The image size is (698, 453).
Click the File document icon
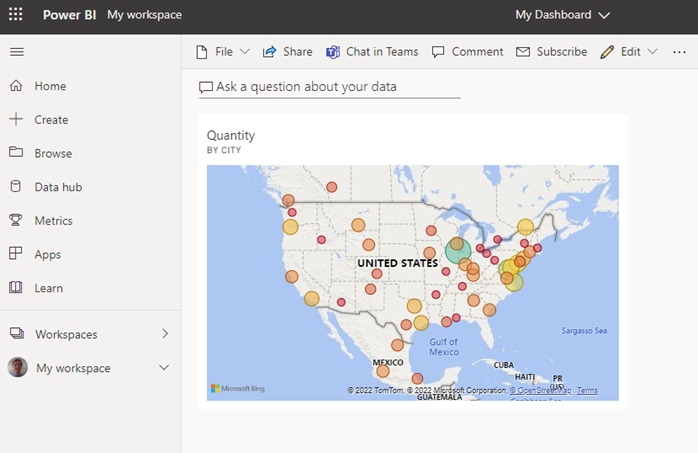[x=202, y=52]
